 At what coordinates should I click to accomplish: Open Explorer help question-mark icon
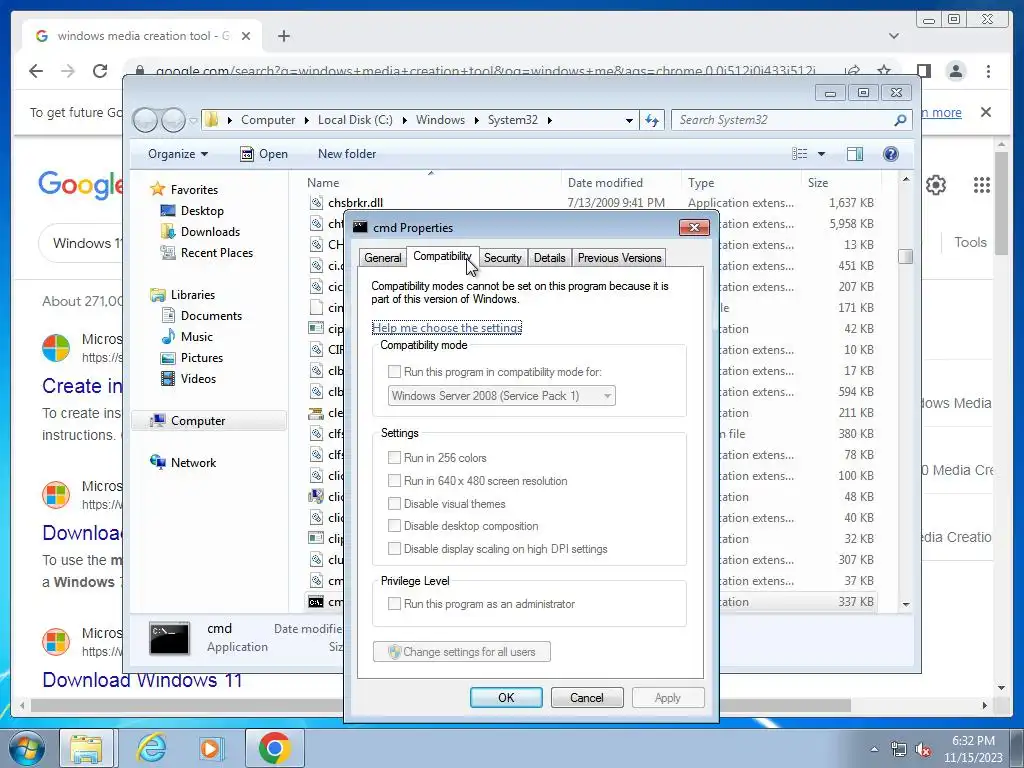(891, 154)
